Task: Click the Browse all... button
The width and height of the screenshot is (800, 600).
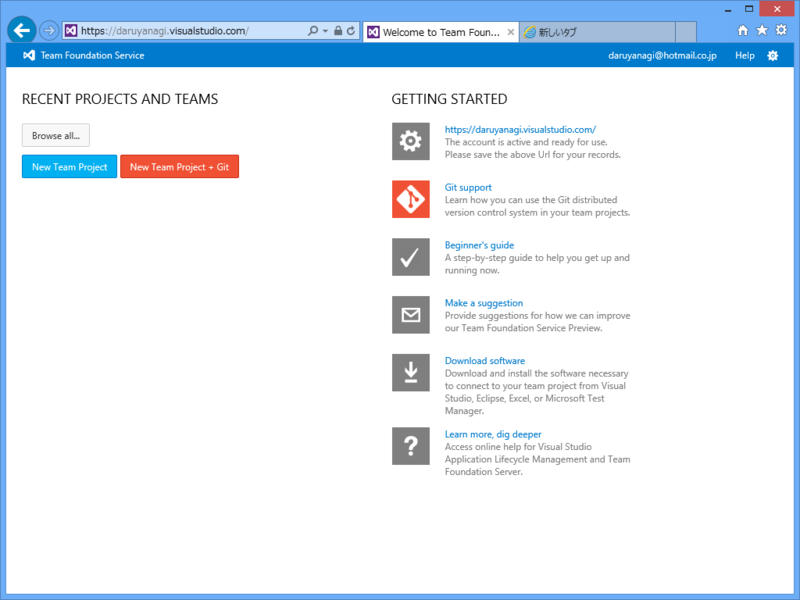Action: pos(56,135)
